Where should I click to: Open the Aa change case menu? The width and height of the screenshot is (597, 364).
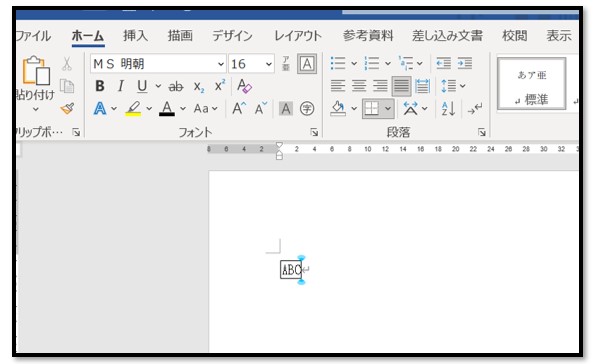pyautogui.click(x=206, y=109)
